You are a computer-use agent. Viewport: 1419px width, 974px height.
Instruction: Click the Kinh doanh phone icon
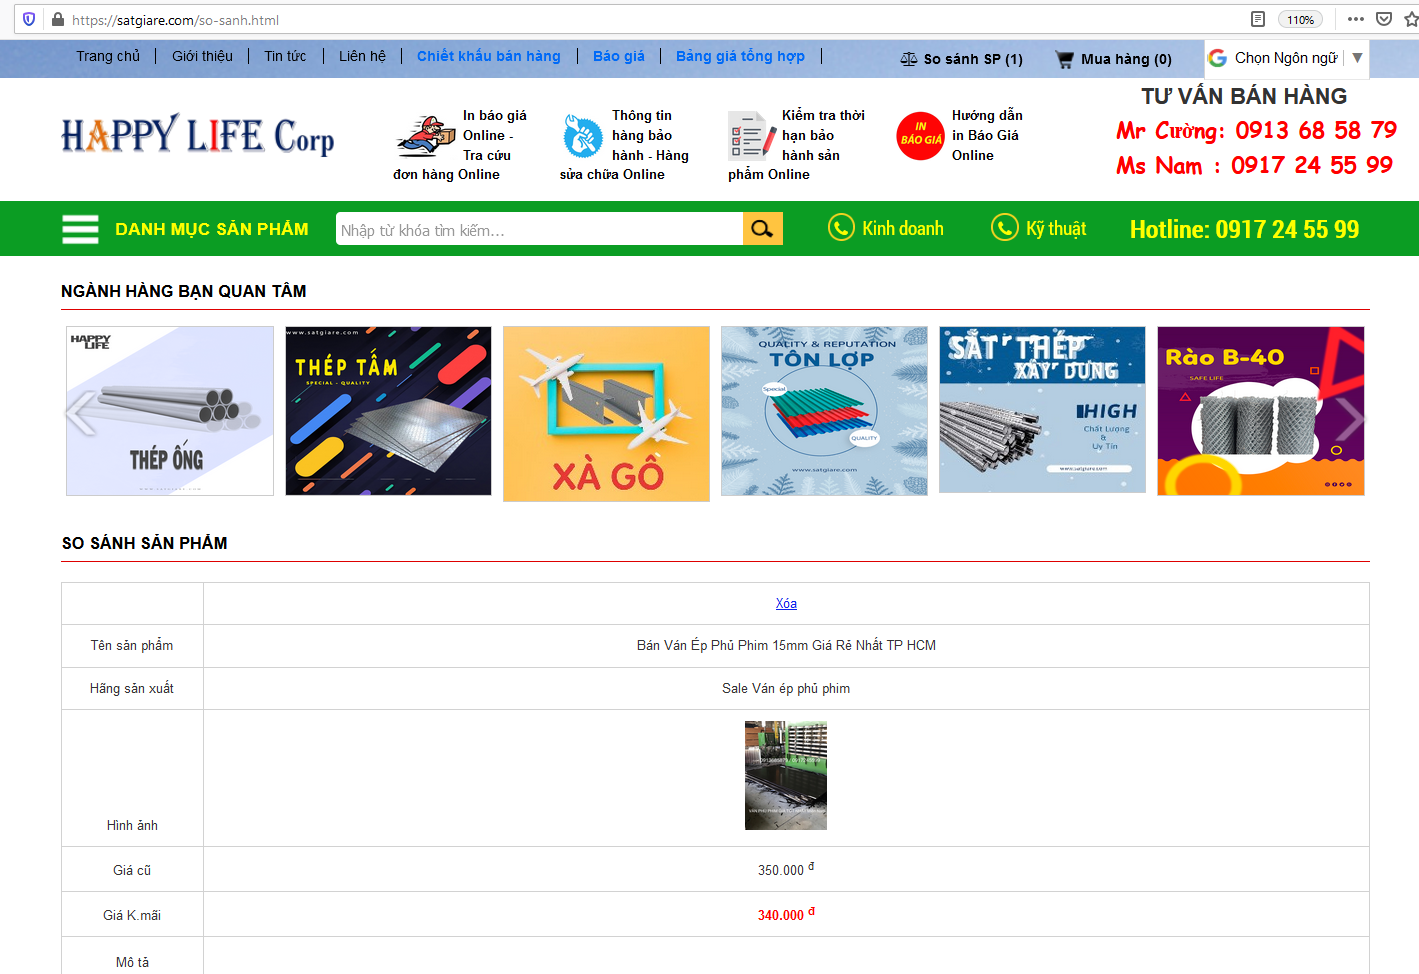click(x=841, y=228)
